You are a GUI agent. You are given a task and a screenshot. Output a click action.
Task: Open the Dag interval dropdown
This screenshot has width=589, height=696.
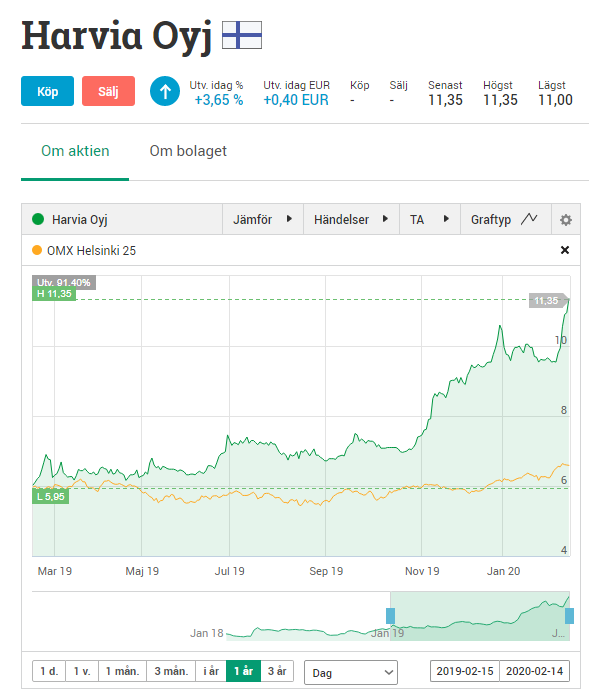(x=351, y=673)
